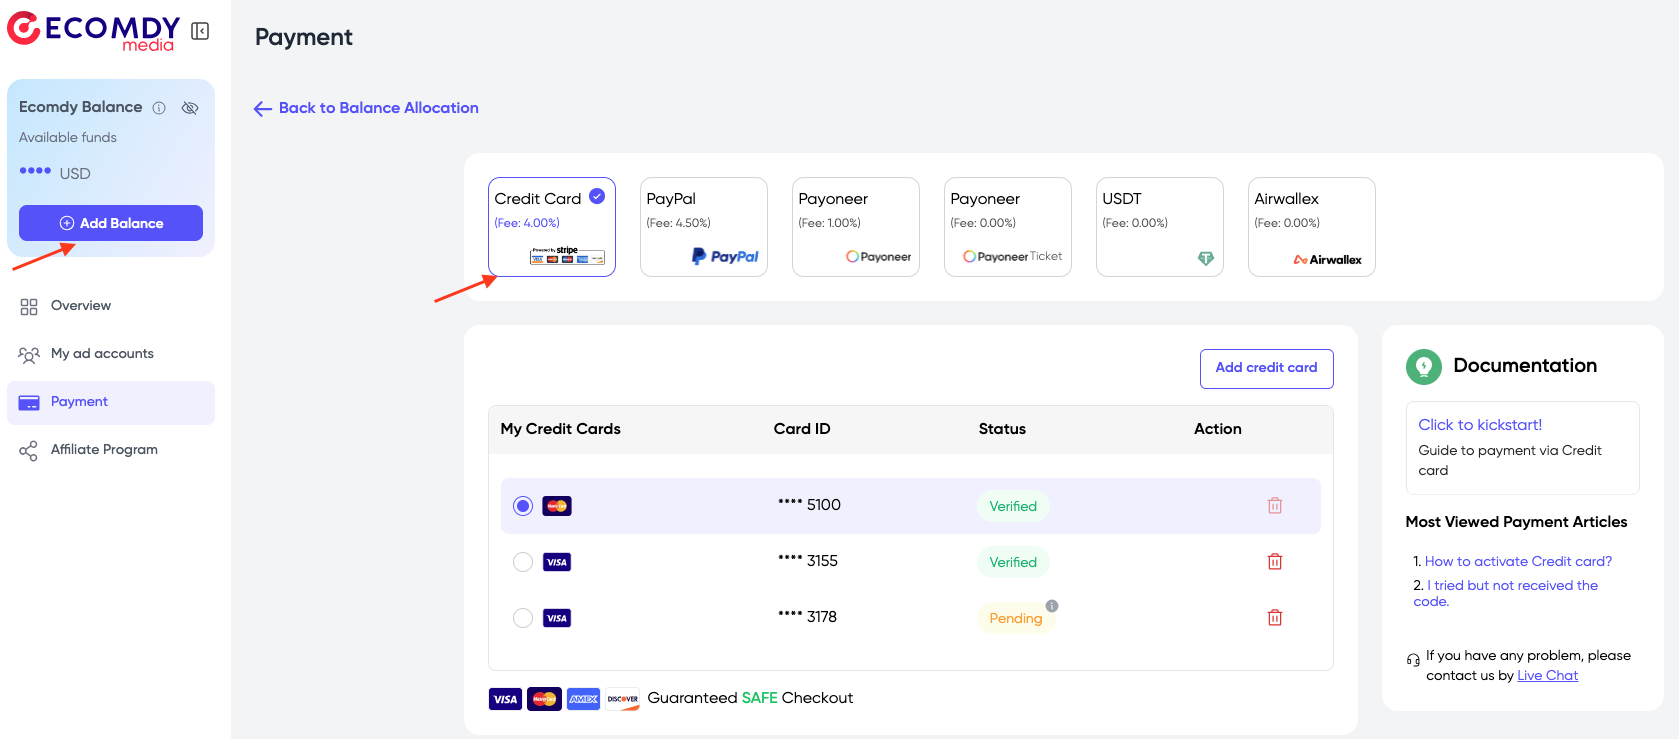Click the Stripe cards logo

pyautogui.click(x=568, y=256)
